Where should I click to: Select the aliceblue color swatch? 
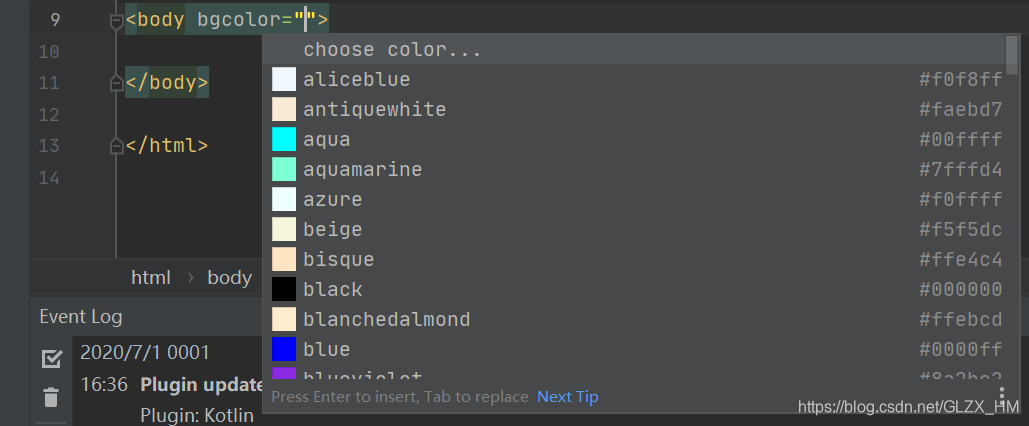[x=284, y=79]
